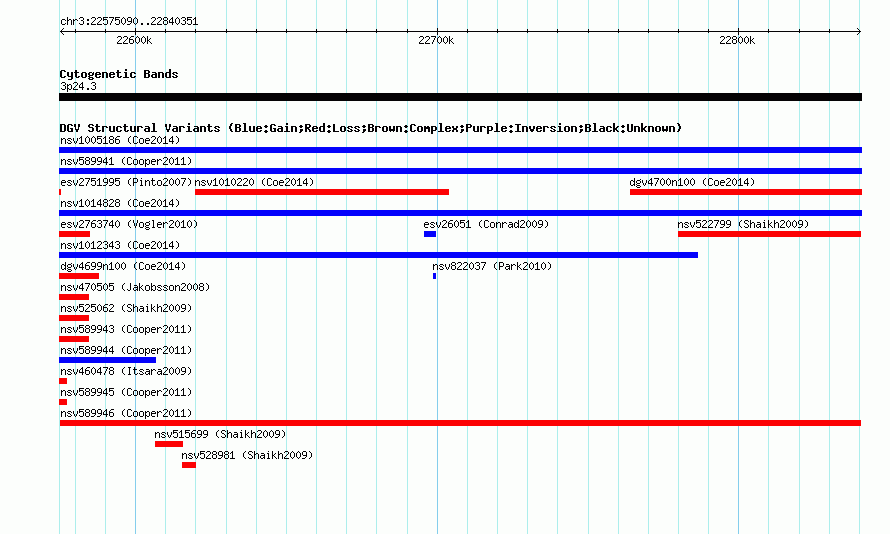This screenshot has width=890, height=534.
Task: Click the nsv525062 (Shaikh2009) label
Action: 126,308
